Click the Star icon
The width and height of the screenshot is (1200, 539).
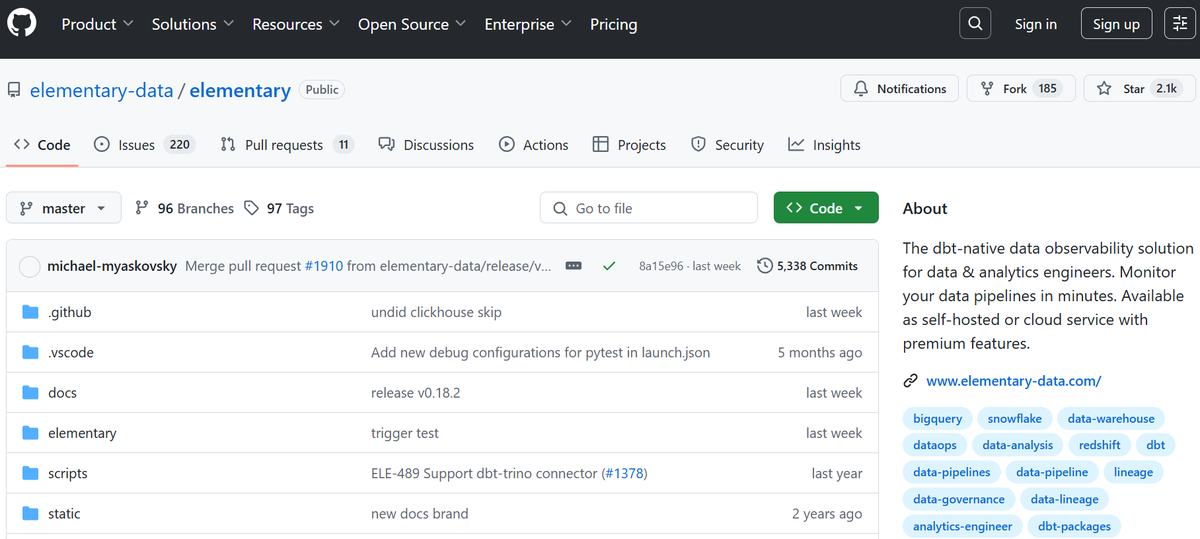1104,89
